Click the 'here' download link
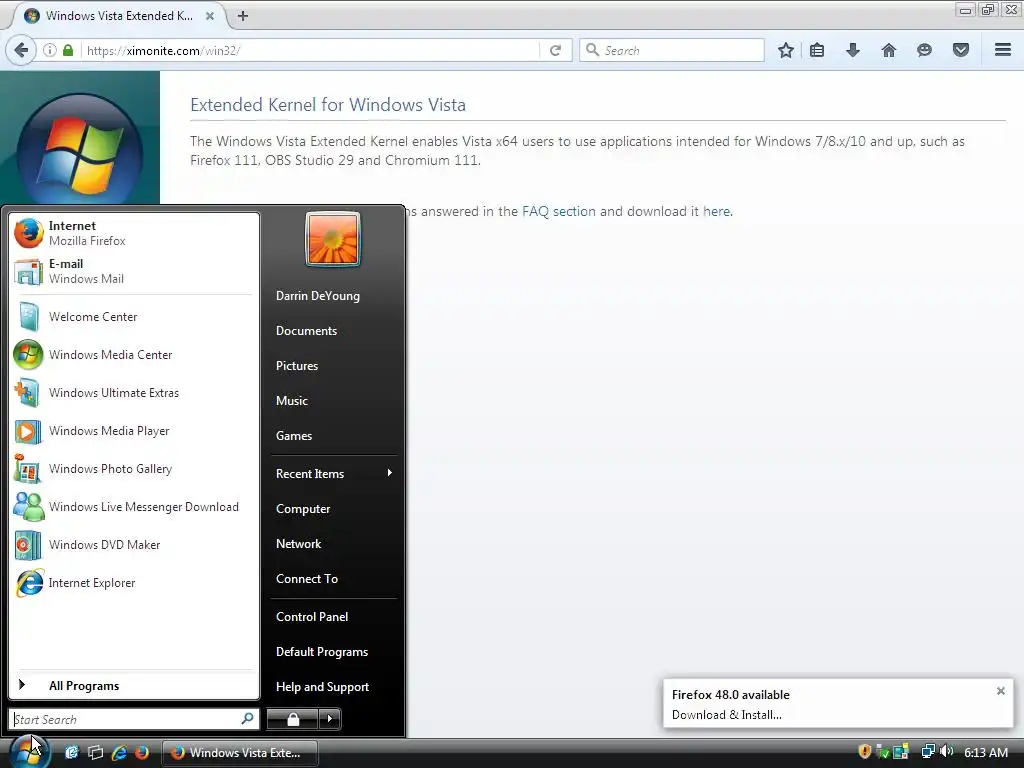 pyautogui.click(x=716, y=212)
